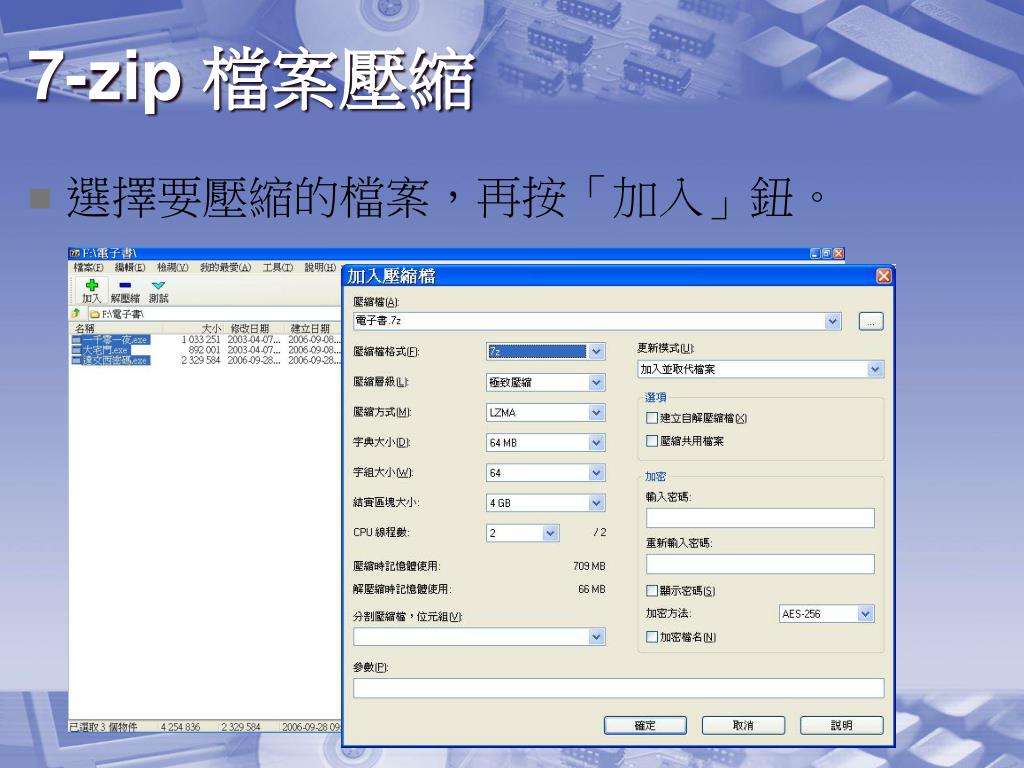Click the 參數 parameters field
1024x768 pixels.
click(x=618, y=688)
